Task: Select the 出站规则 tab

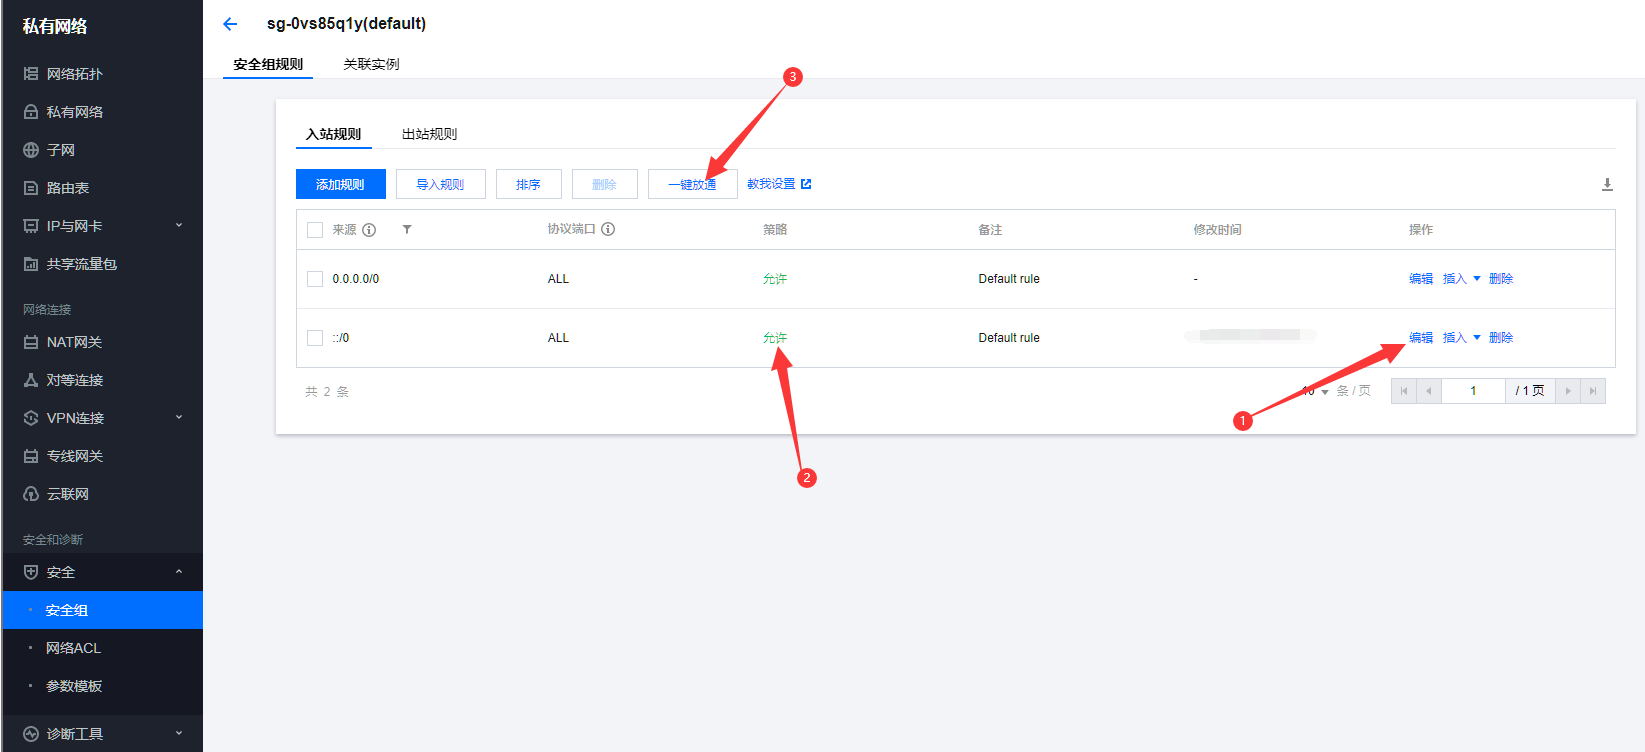Action: (x=429, y=134)
